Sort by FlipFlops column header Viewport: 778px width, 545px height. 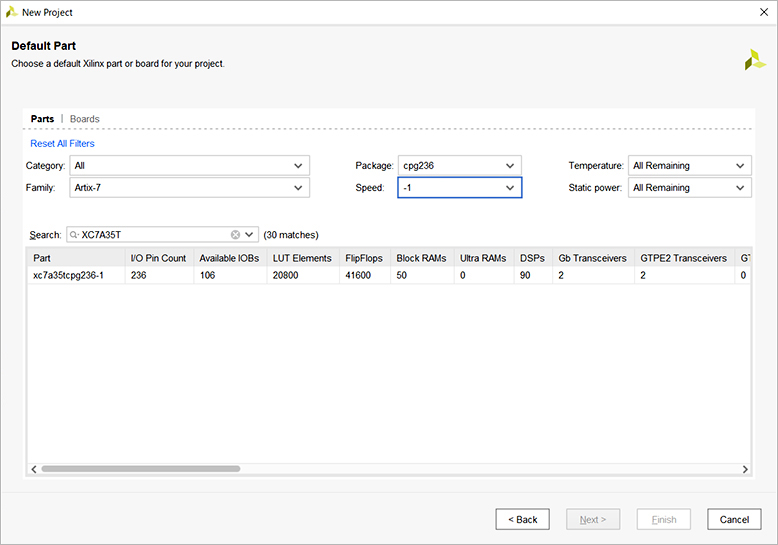(x=365, y=258)
